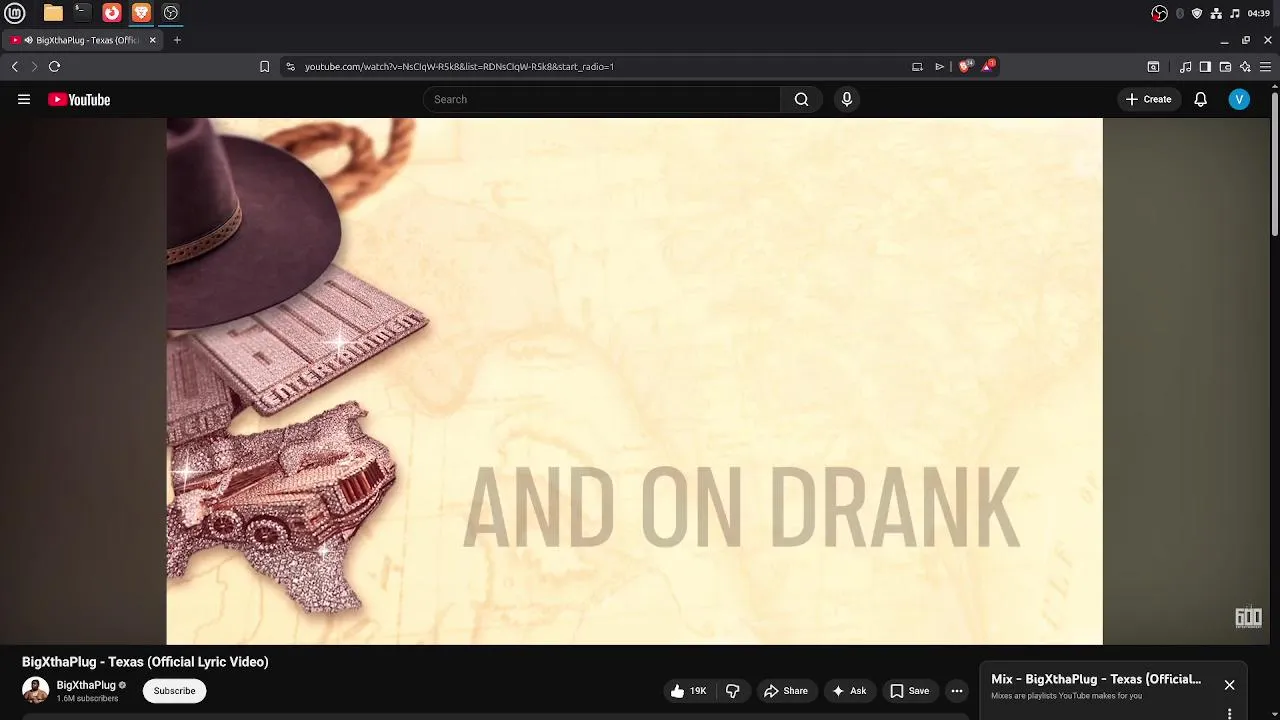Mute the tab via speaker icon
The width and height of the screenshot is (1280, 720).
[x=27, y=40]
